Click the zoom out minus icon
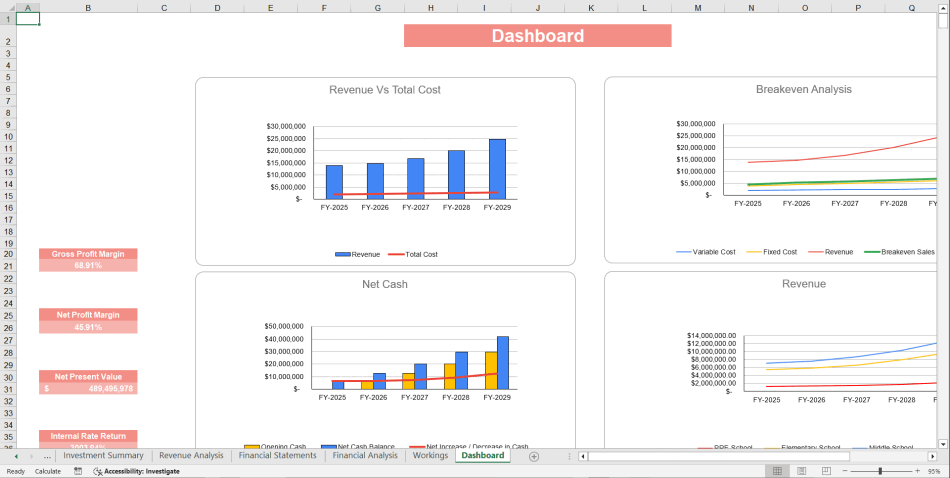Screen dimensions: 950x478 847,471
